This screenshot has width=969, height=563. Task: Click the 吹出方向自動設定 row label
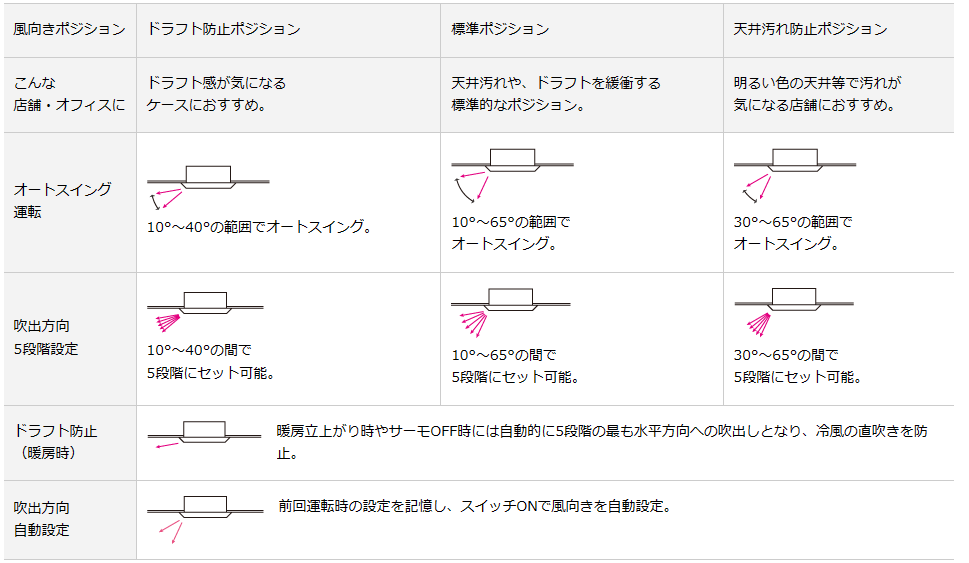tap(41, 519)
